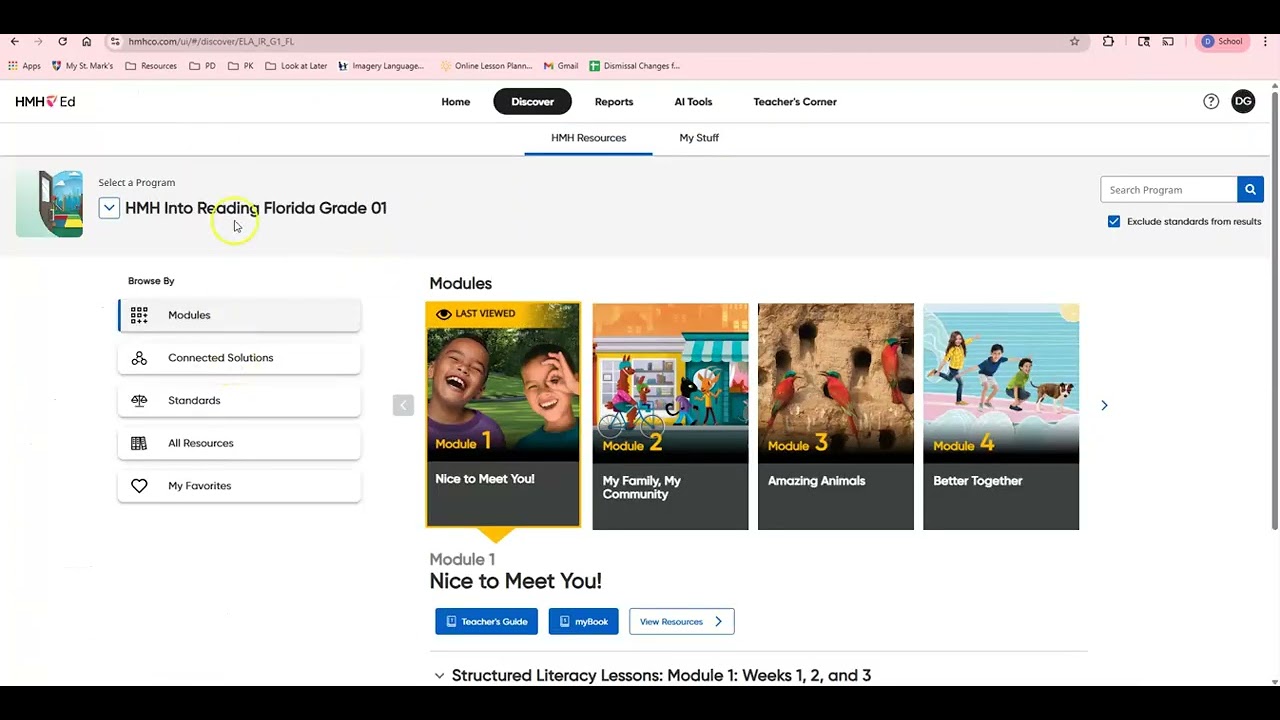Open the My St. Mark's bookmark

tap(82, 66)
